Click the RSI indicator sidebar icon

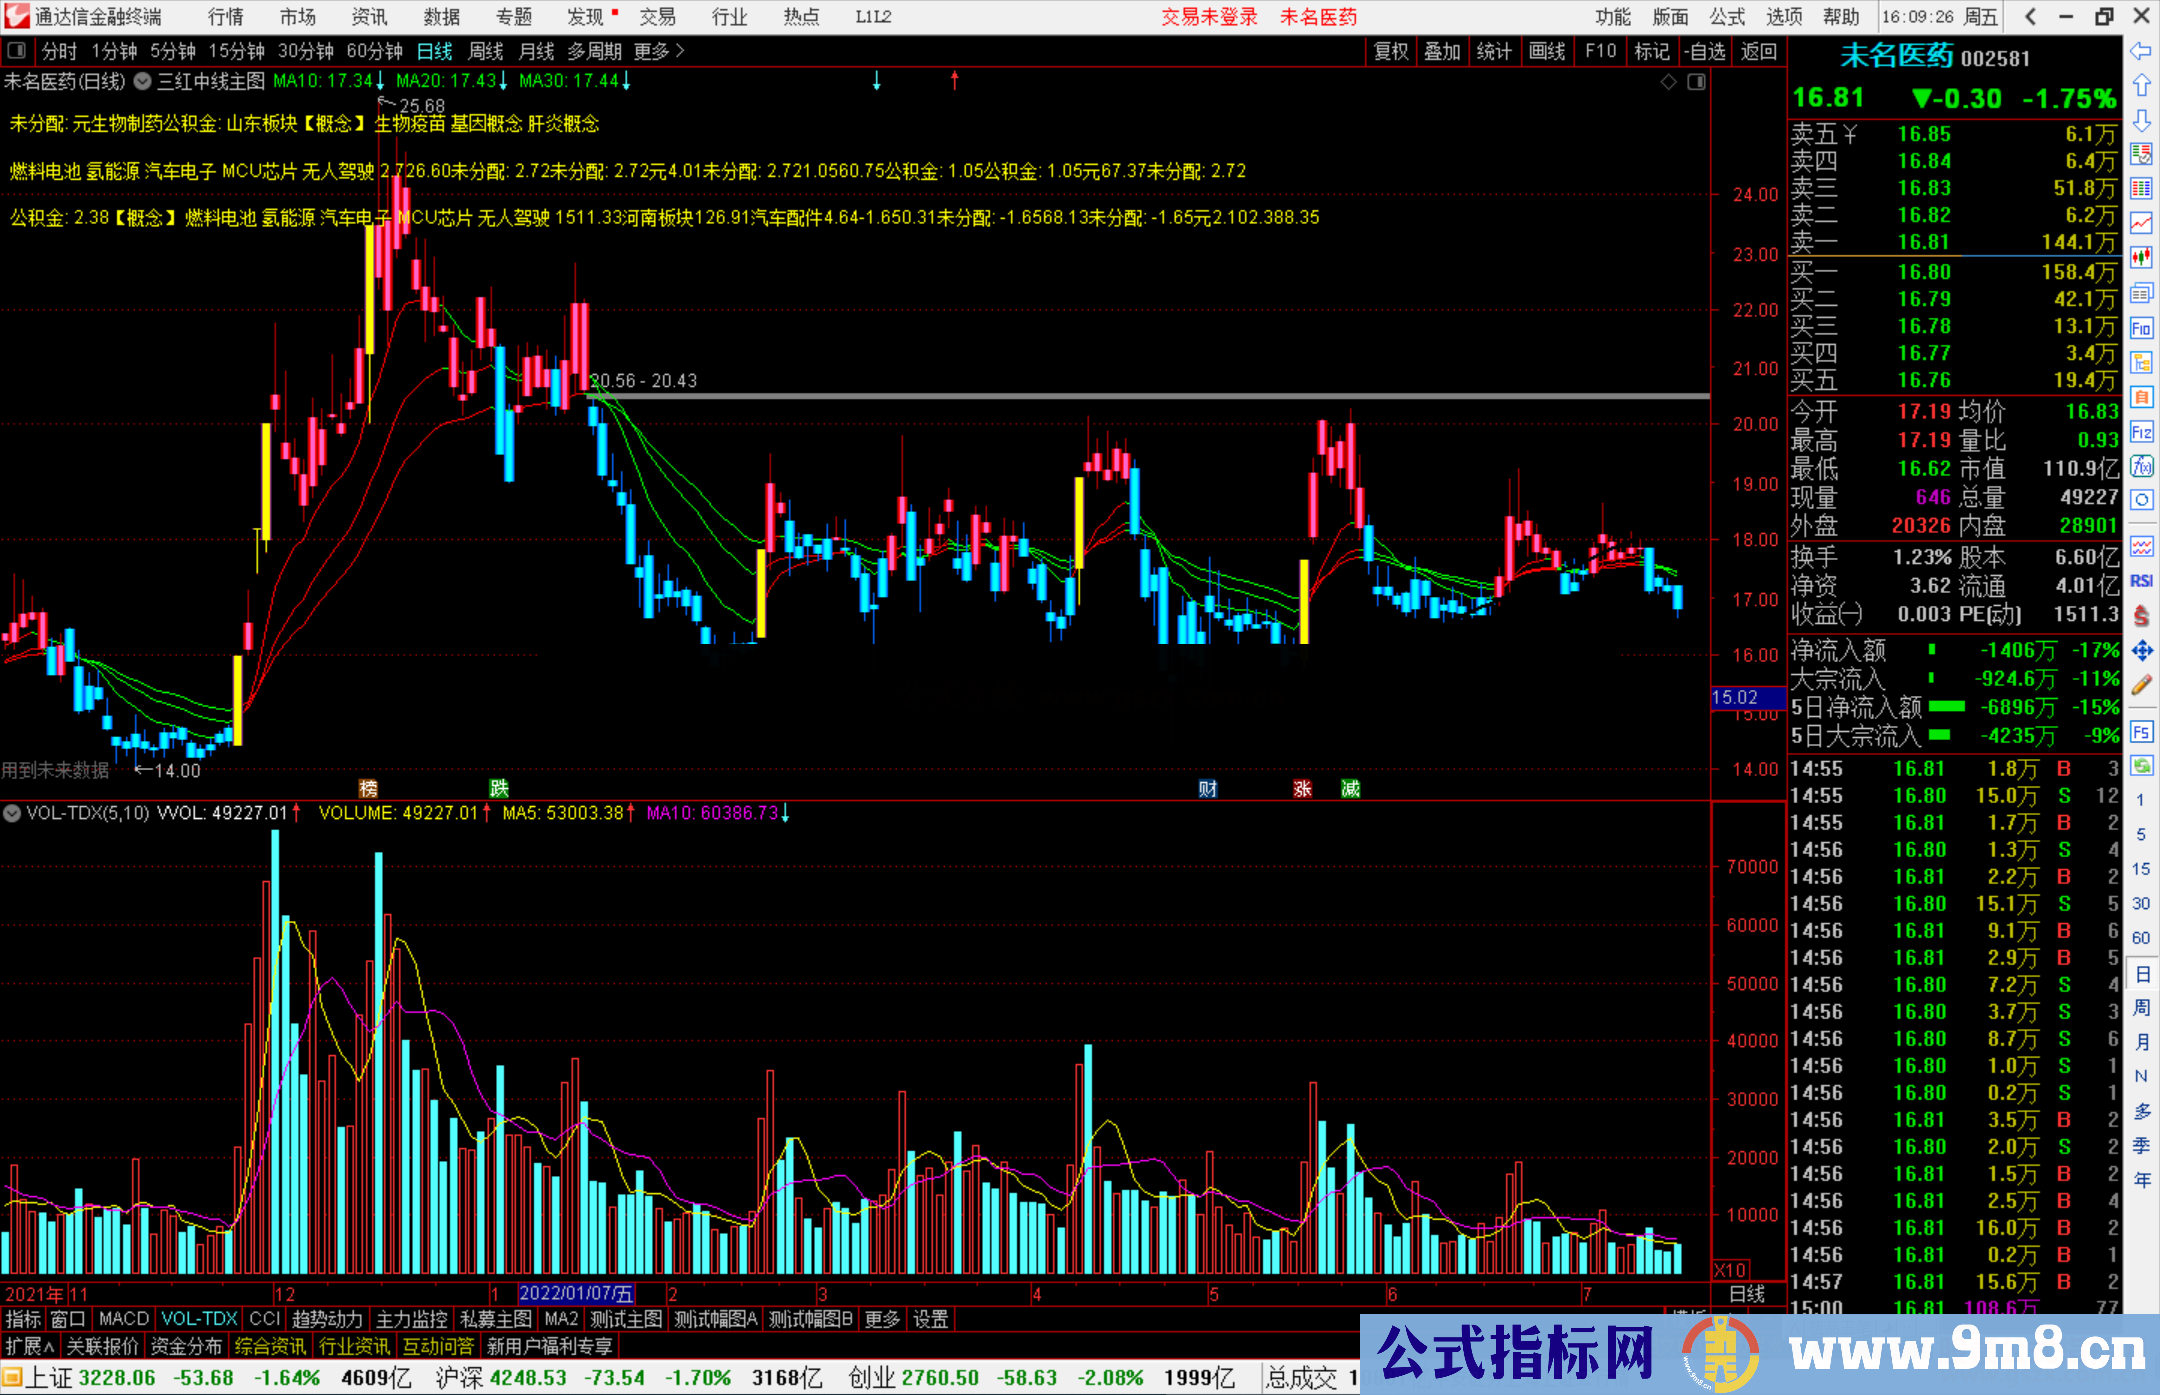click(x=2141, y=581)
